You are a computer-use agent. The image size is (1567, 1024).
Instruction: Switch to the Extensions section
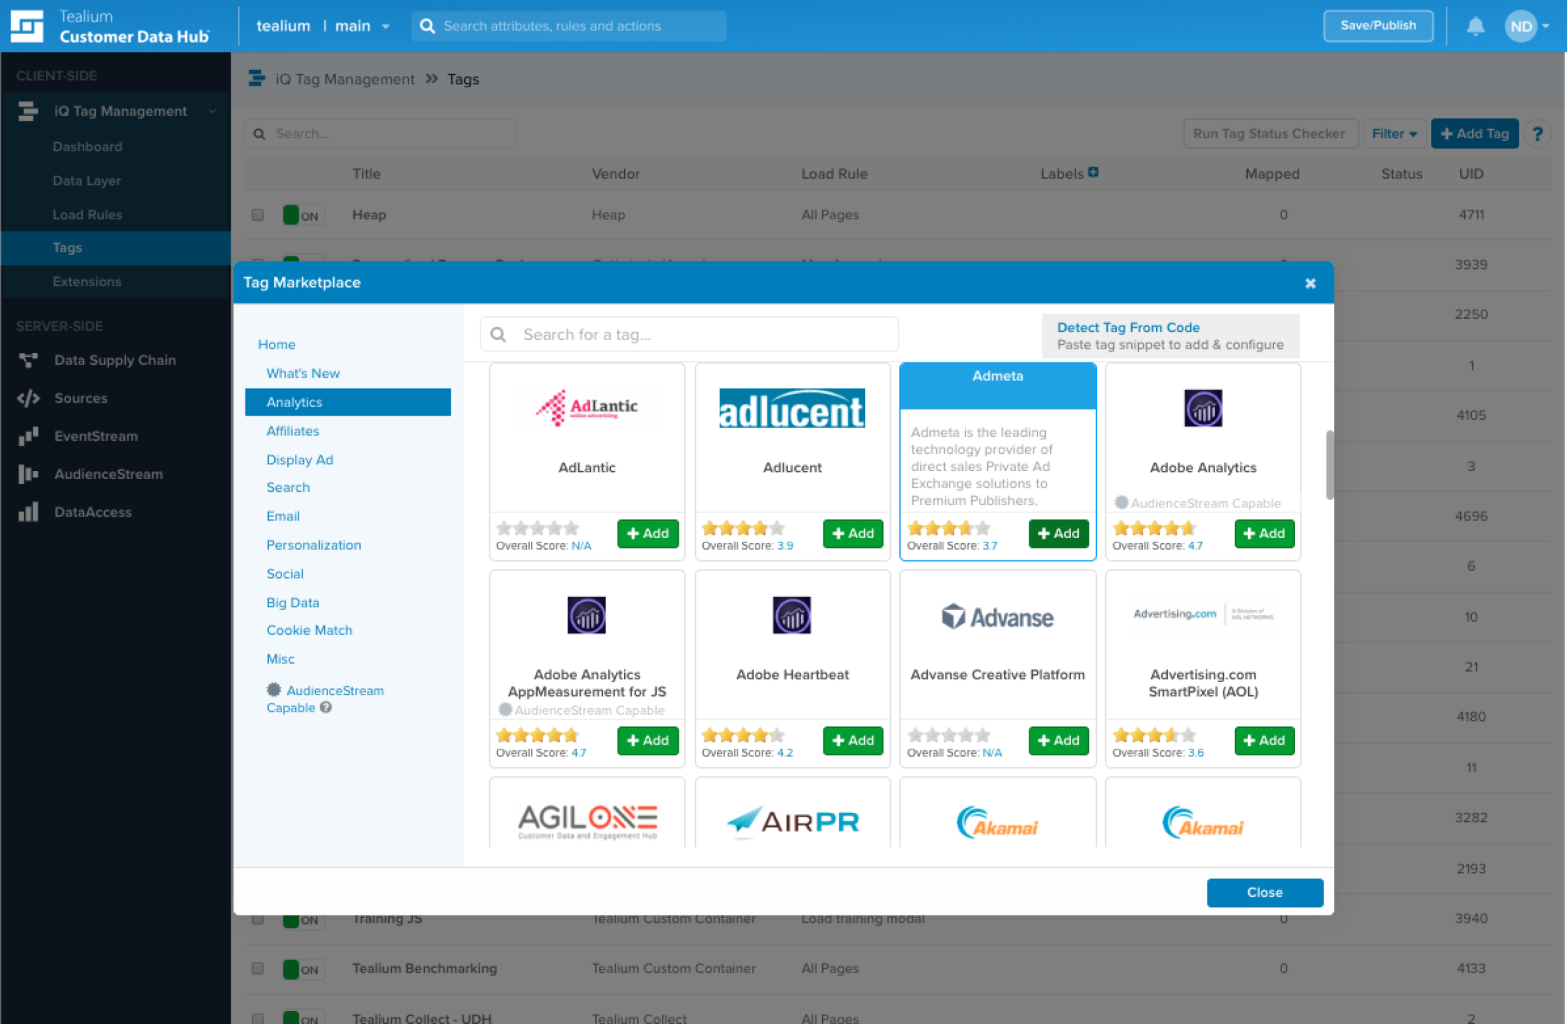pos(87,281)
